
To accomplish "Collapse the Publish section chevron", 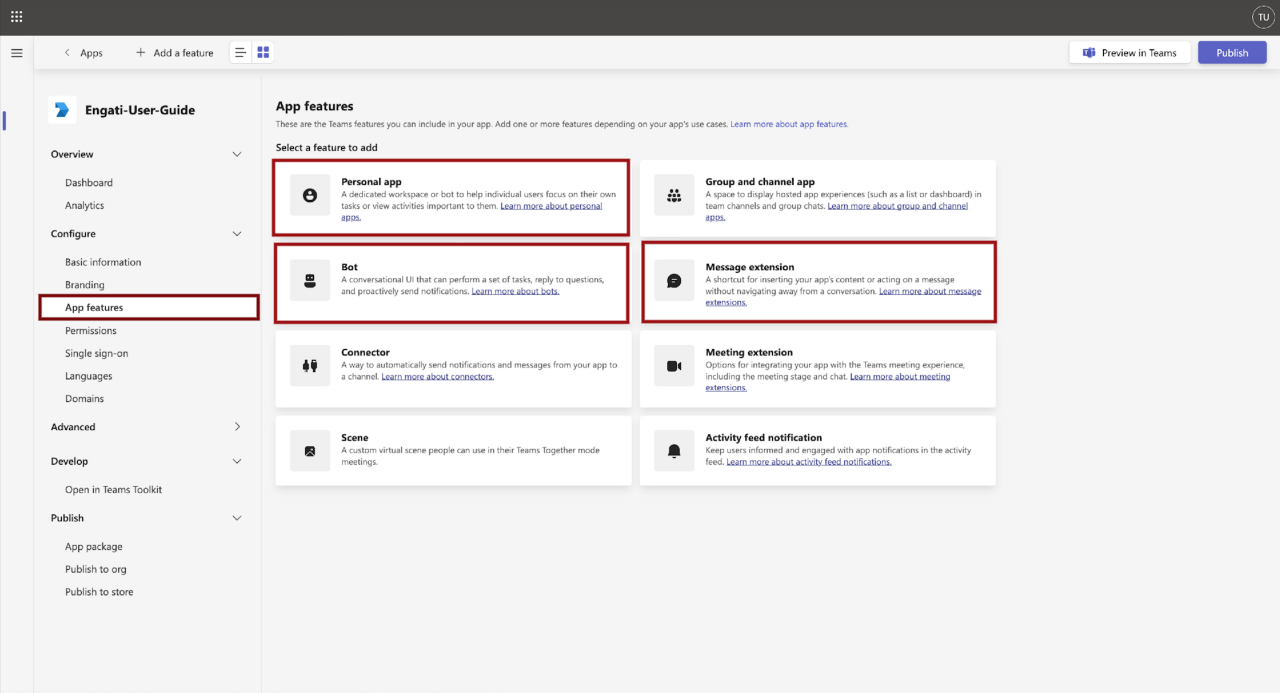I will pos(237,518).
